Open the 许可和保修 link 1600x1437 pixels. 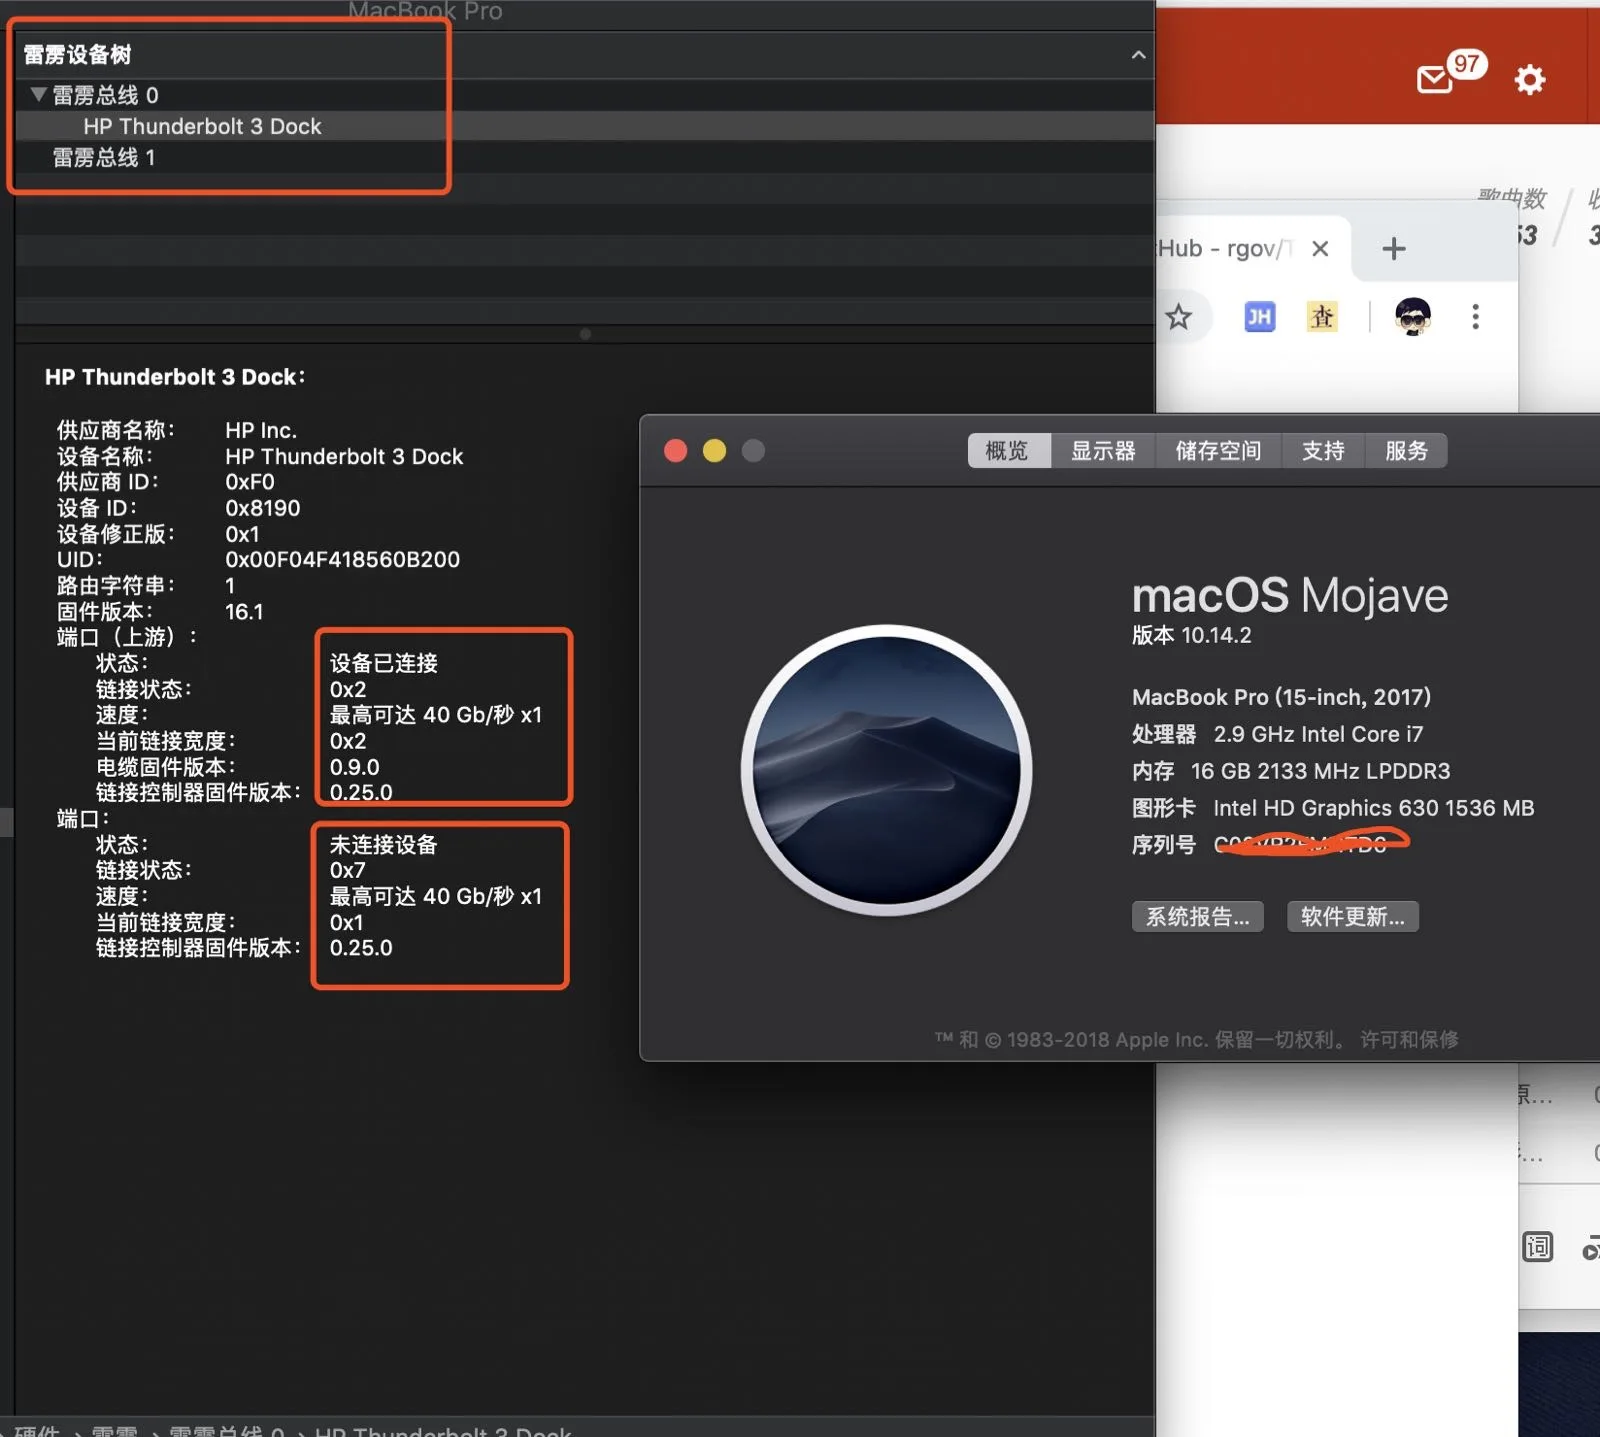[1409, 1040]
